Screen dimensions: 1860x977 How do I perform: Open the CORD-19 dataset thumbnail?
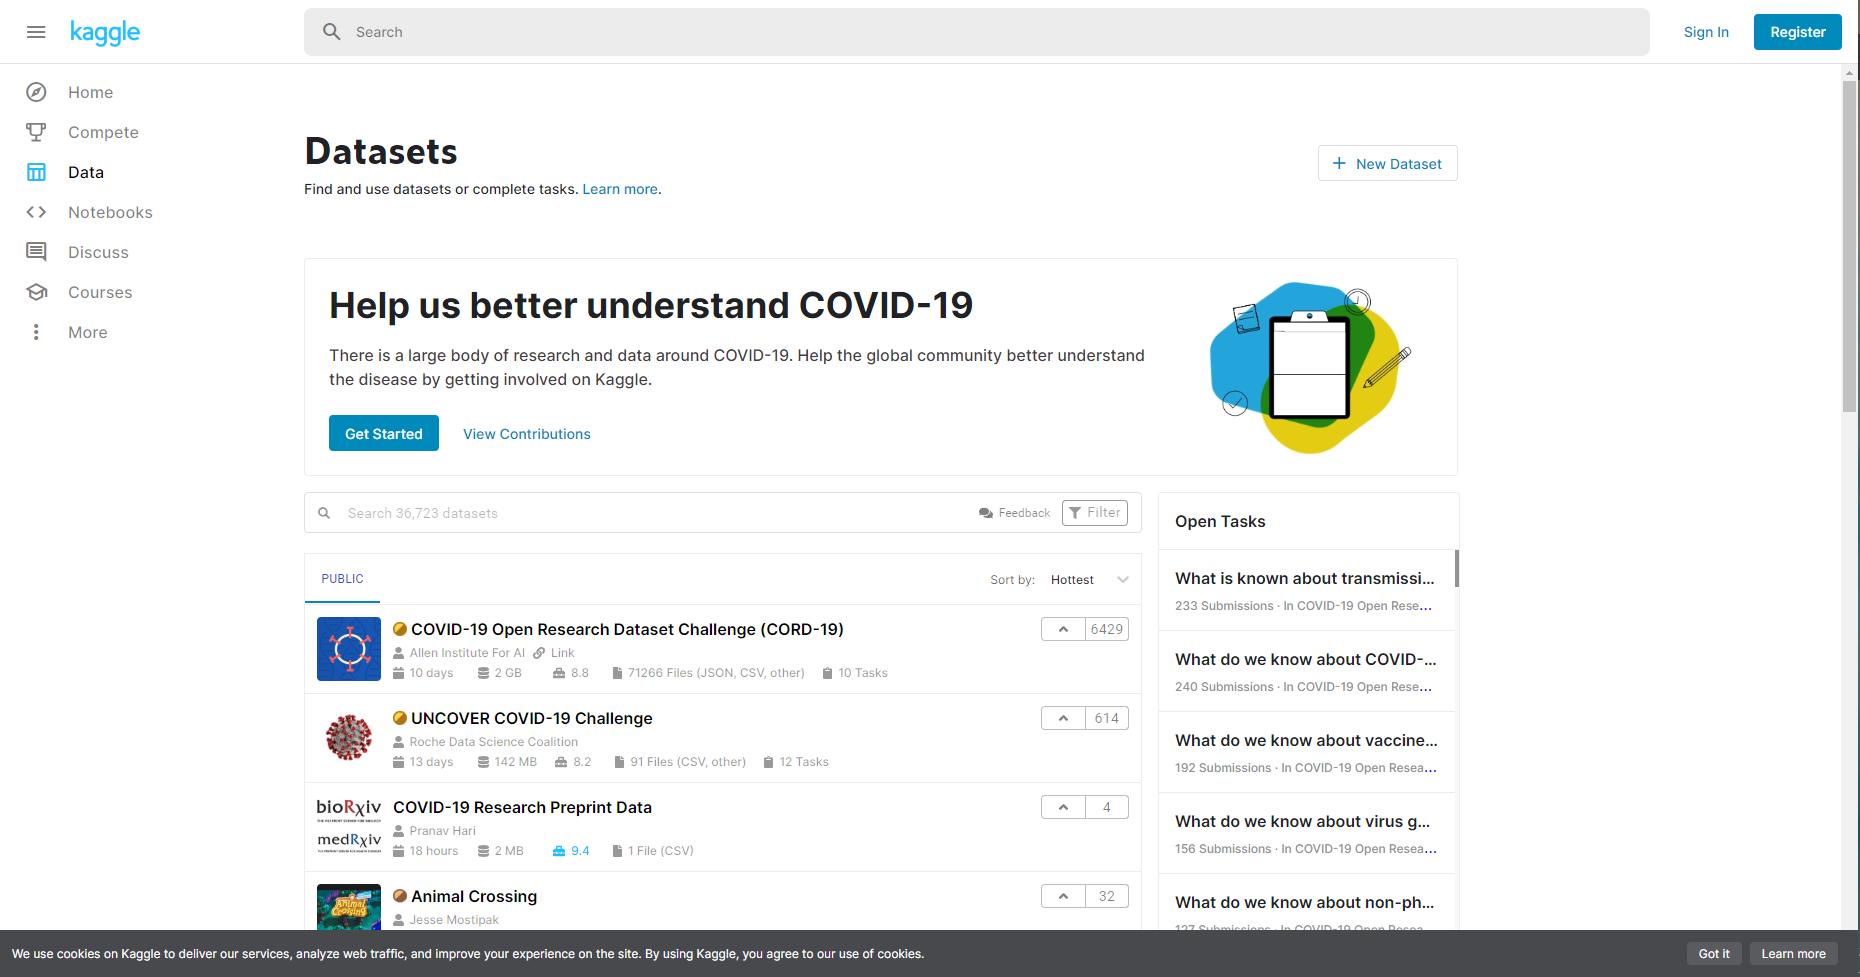(349, 649)
